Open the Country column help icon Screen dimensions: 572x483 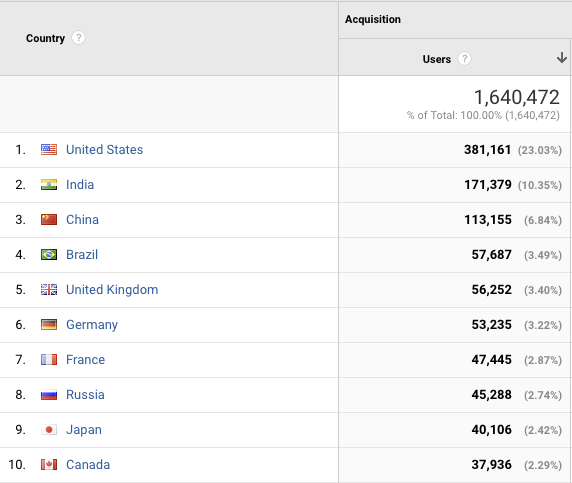pyautogui.click(x=78, y=38)
